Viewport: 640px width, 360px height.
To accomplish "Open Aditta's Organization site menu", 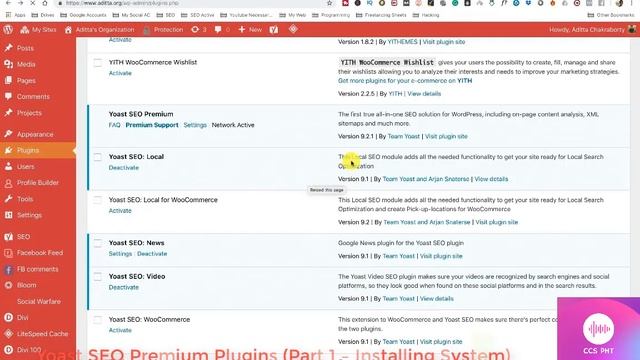I will (99, 29).
